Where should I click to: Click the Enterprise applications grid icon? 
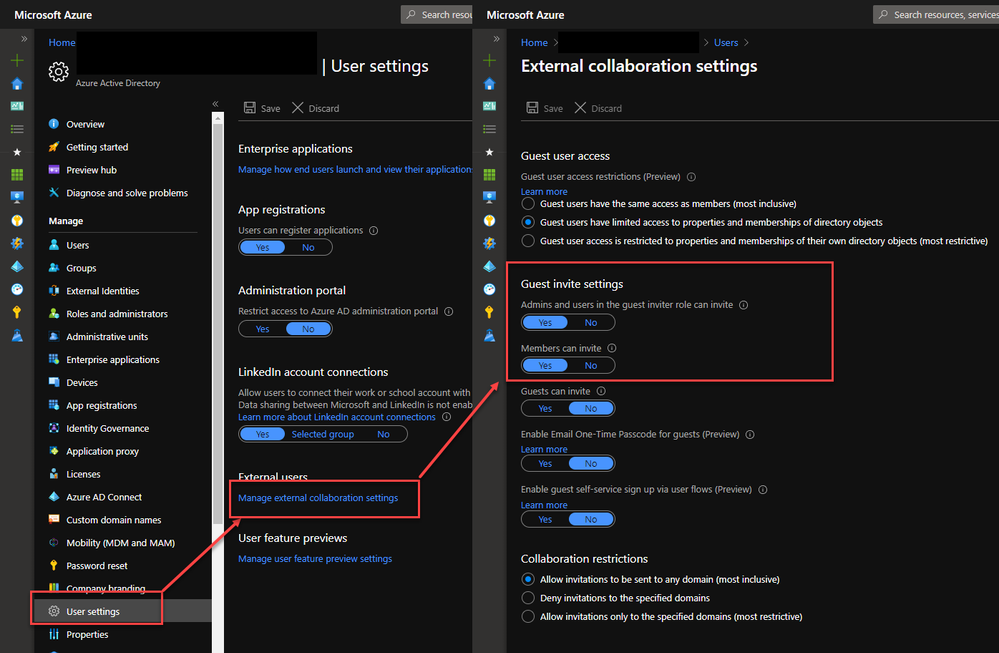tap(54, 359)
